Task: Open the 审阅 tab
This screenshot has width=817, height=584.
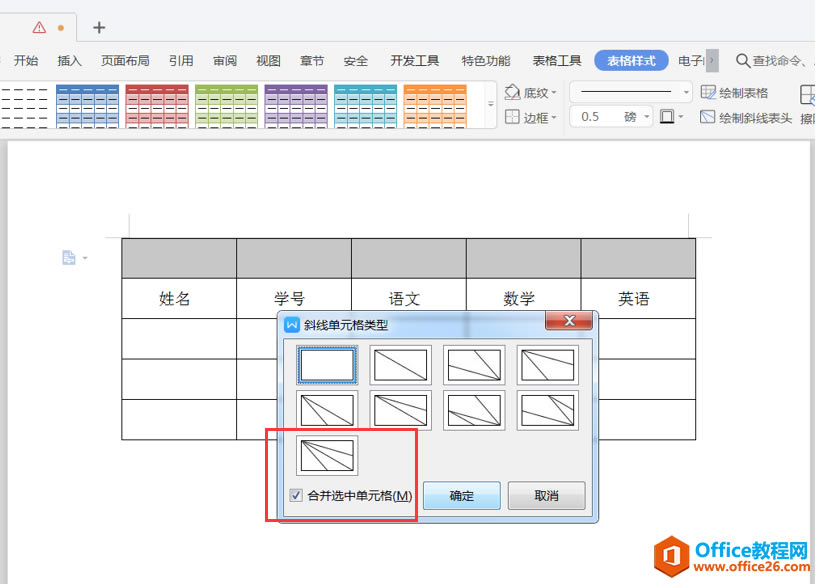Action: coord(225,60)
